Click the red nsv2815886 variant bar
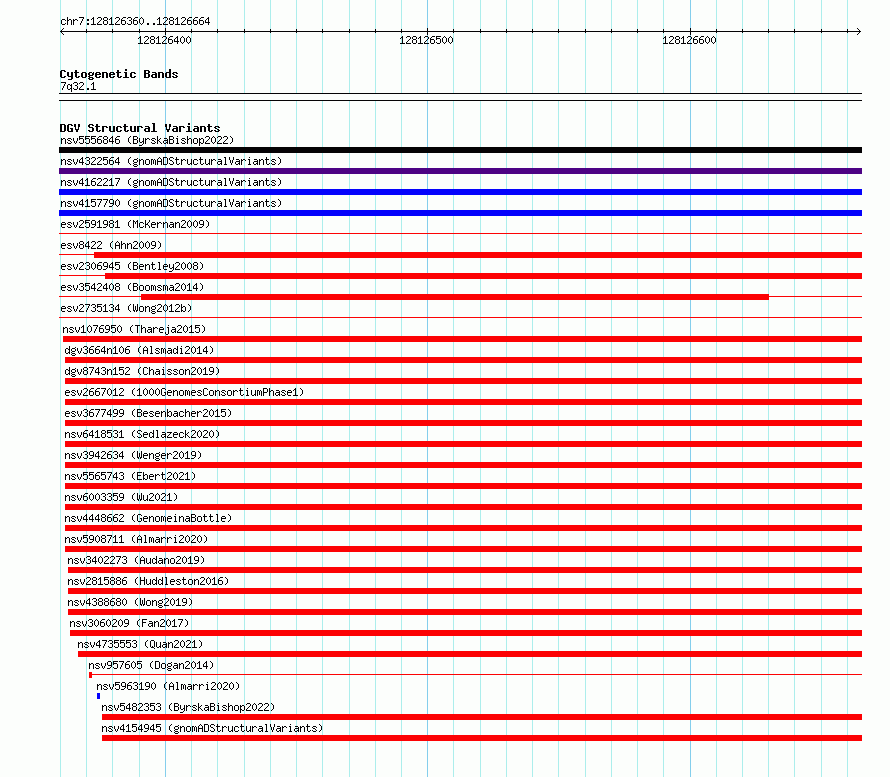Viewport: 890px width, 777px height. (x=465, y=591)
